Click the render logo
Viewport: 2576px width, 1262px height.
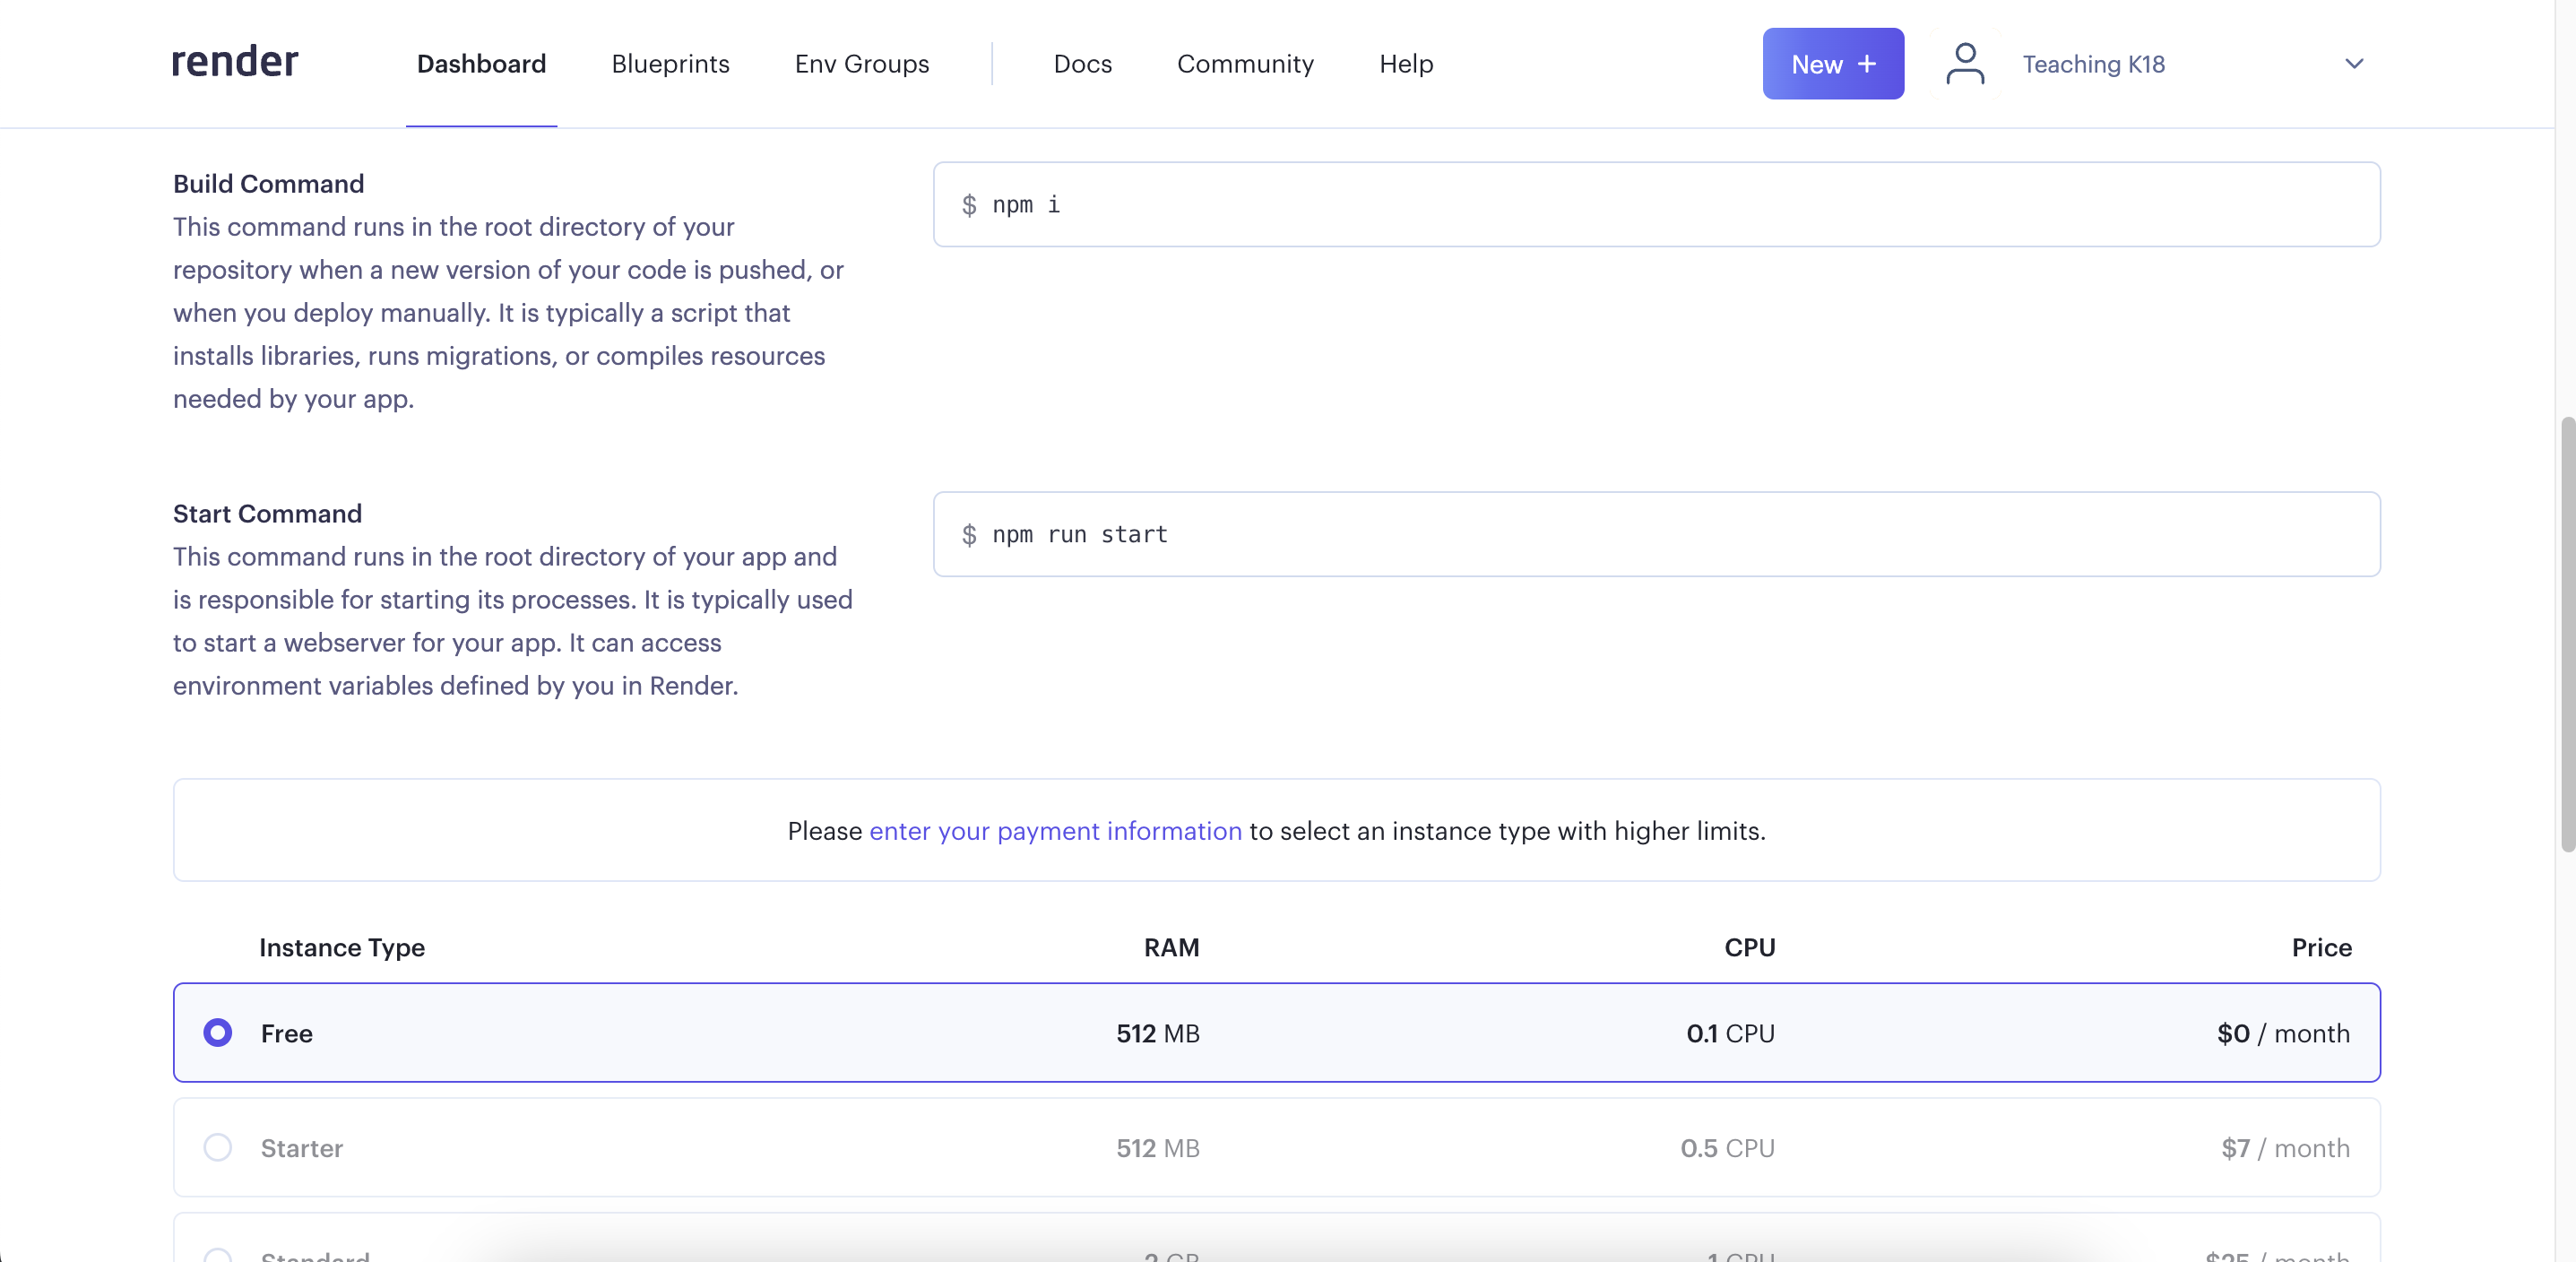[235, 63]
